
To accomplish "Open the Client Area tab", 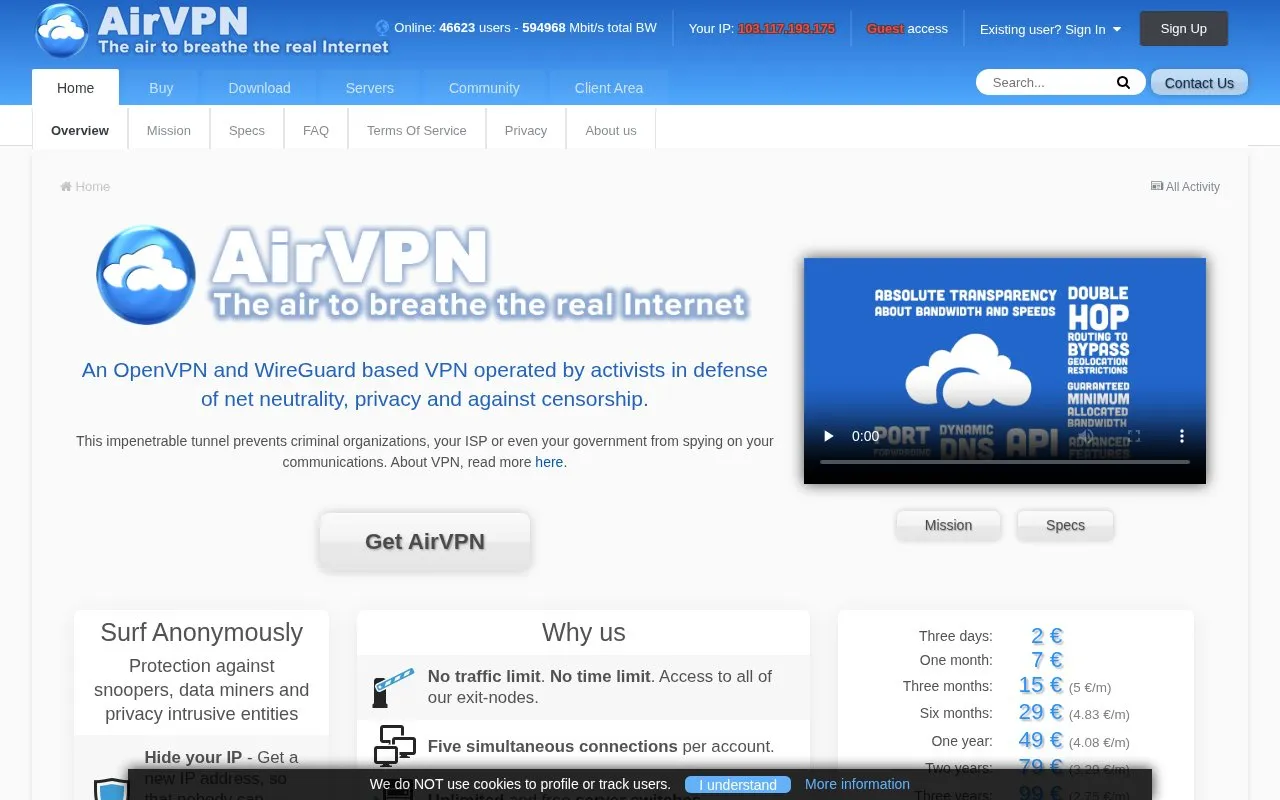I will tap(609, 88).
